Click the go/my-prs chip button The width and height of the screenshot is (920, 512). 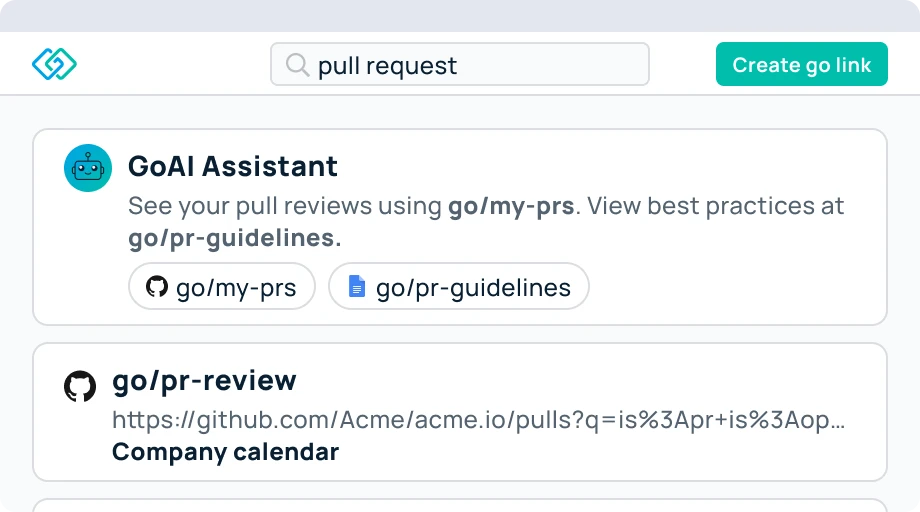point(222,288)
